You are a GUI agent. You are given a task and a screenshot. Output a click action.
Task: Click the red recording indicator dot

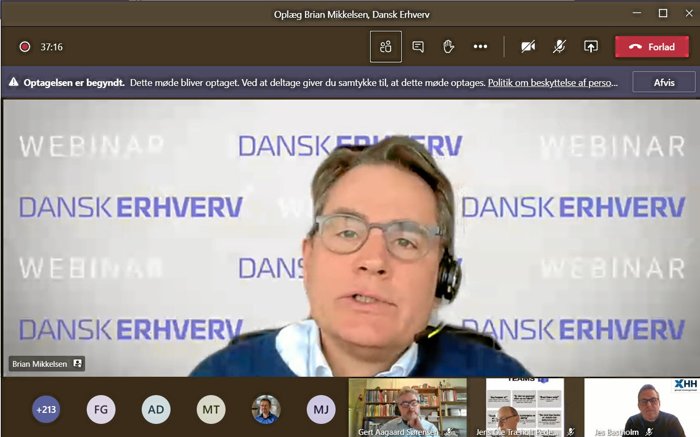24,47
